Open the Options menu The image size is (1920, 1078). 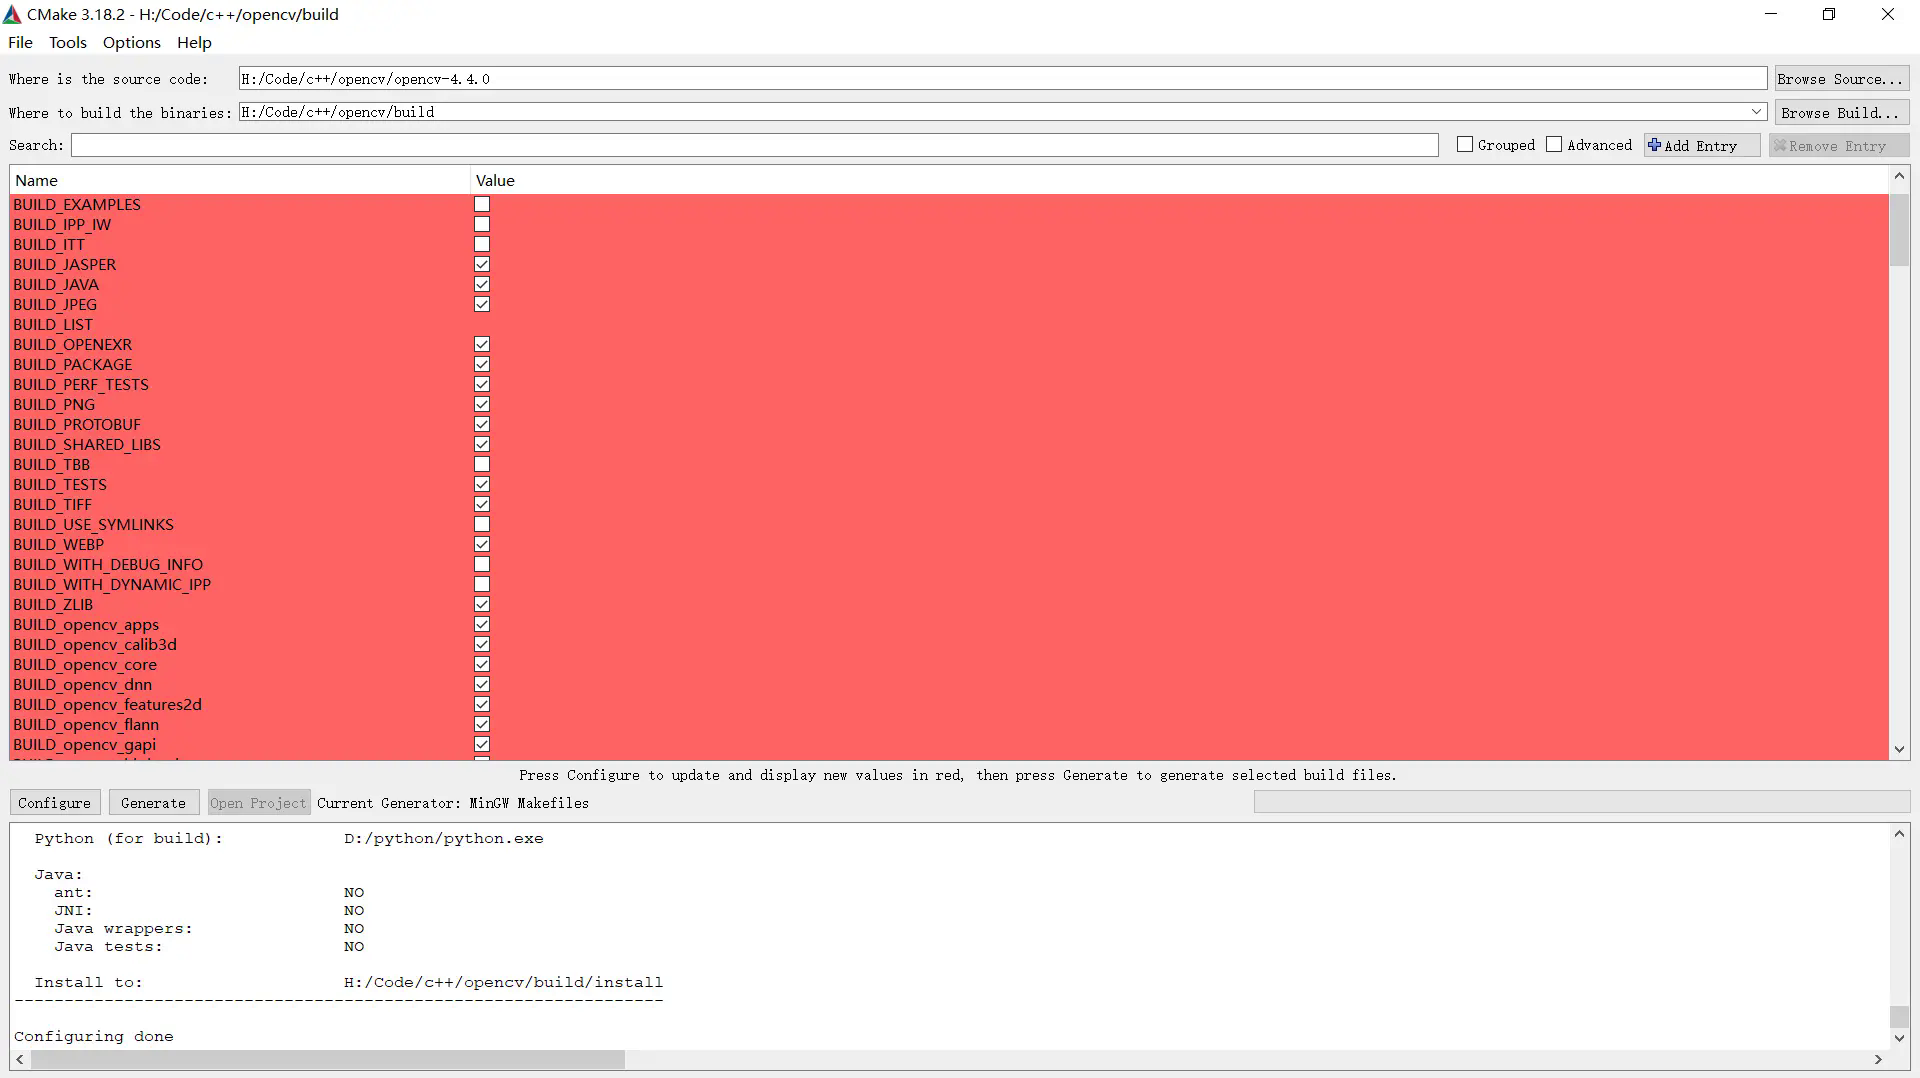[x=131, y=42]
